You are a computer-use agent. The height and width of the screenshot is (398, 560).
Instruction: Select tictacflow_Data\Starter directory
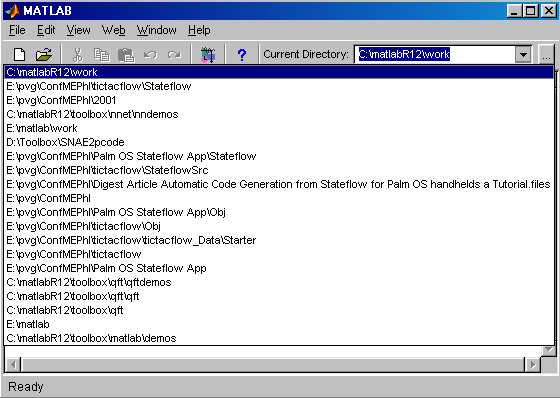[279, 240]
